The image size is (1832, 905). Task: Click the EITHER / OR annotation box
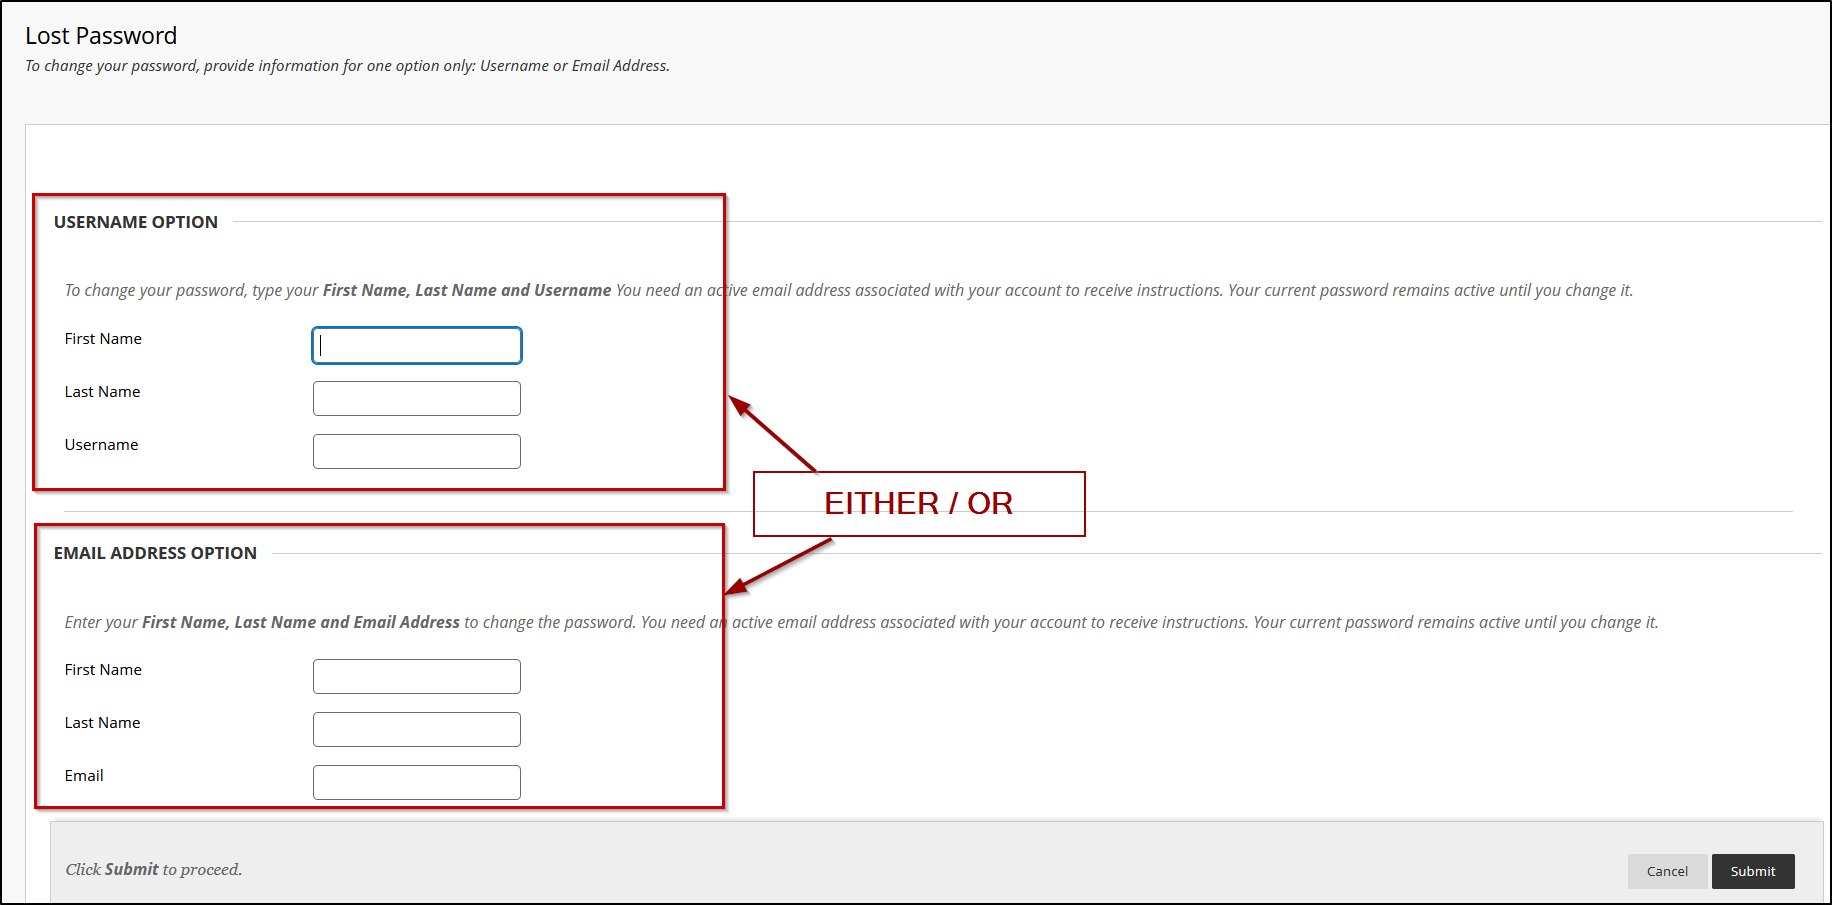coord(918,504)
